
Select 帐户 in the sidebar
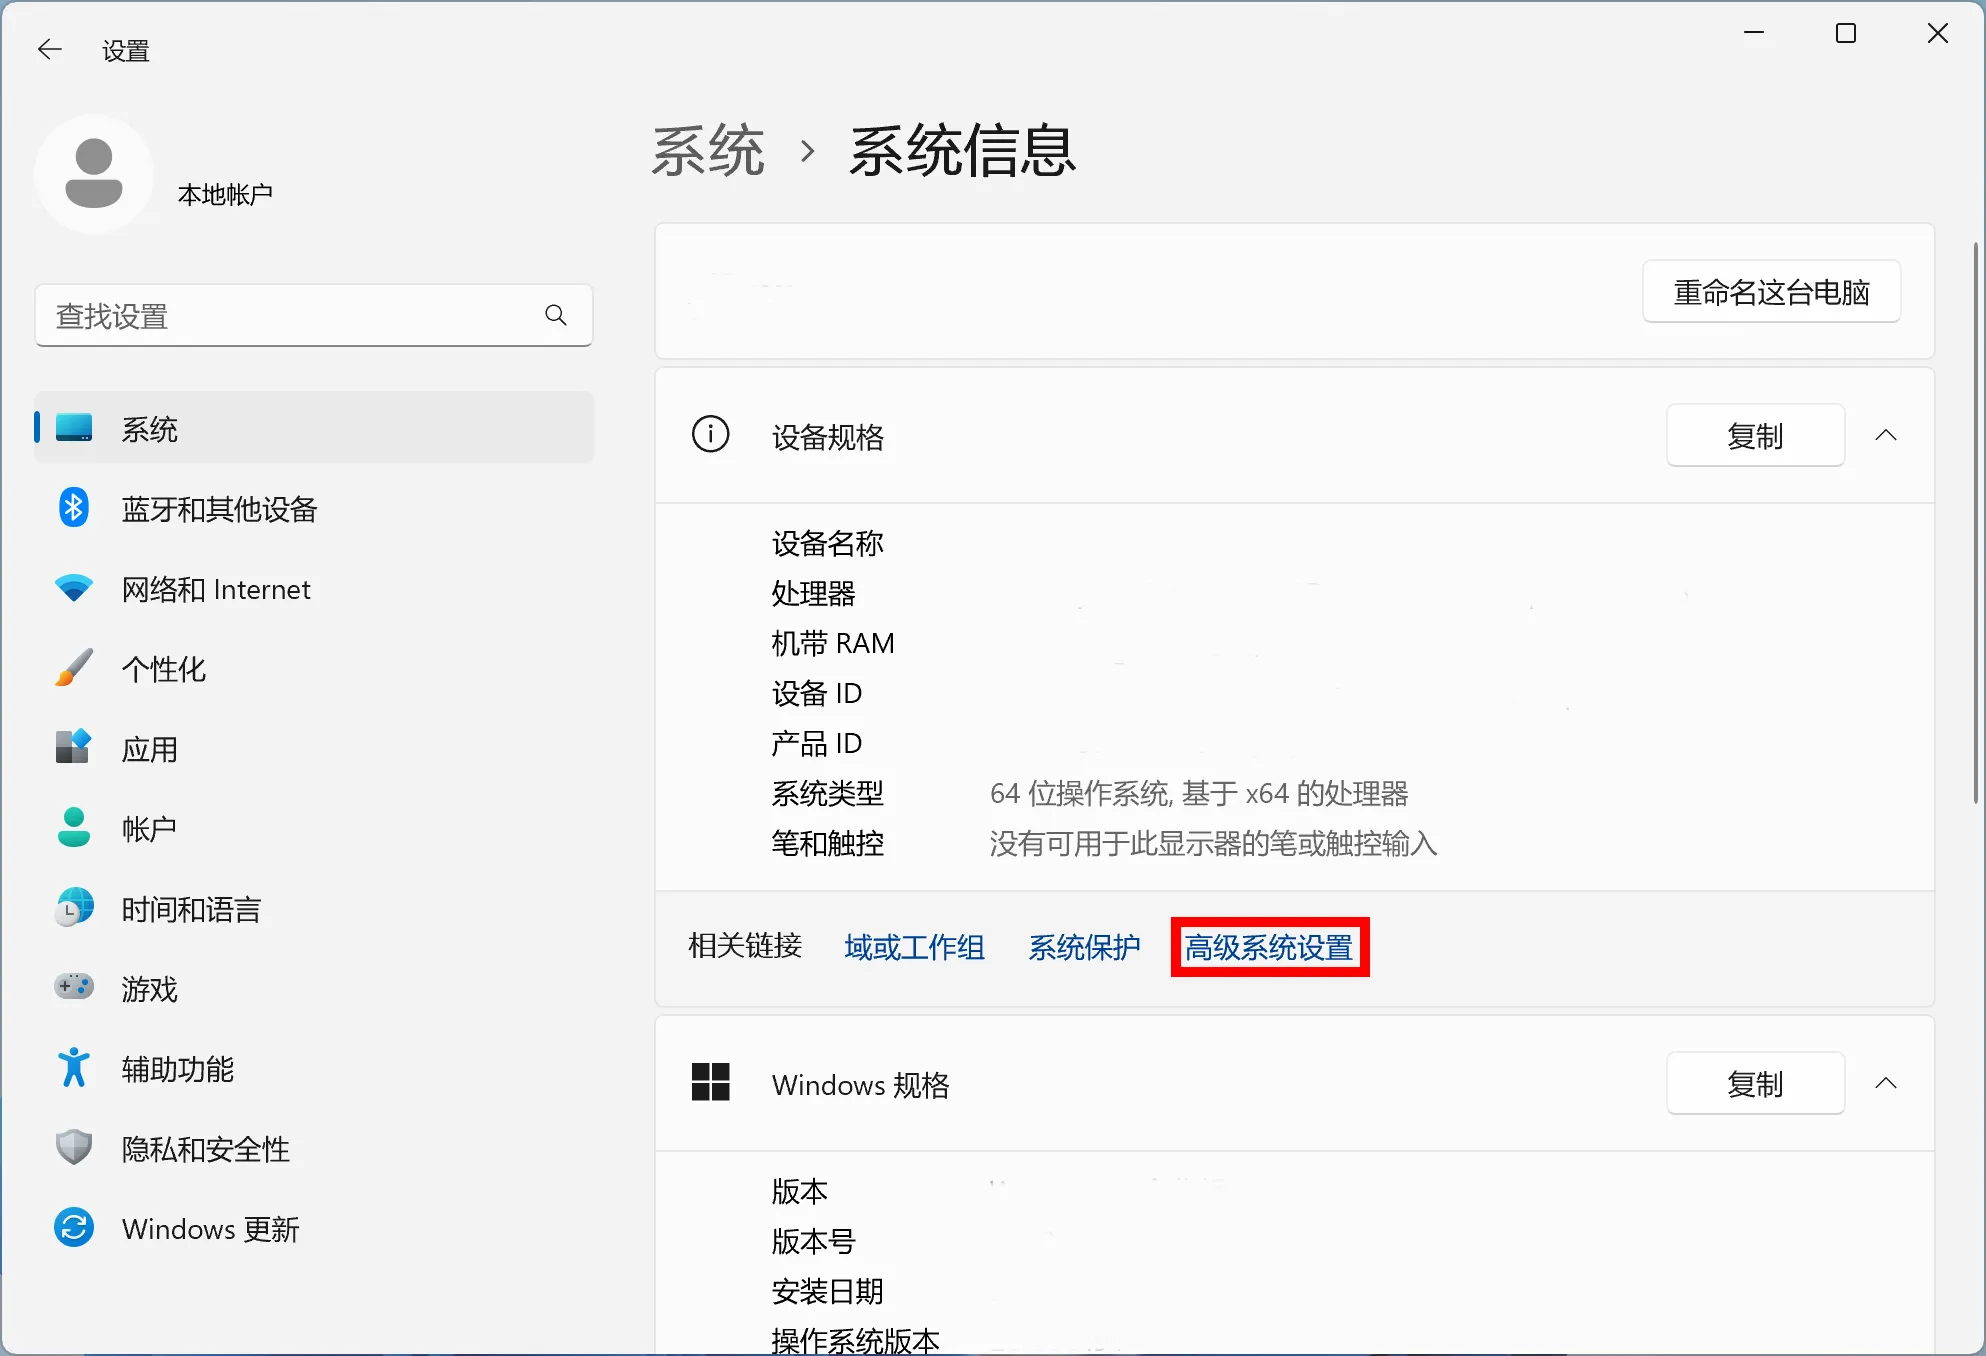pos(314,829)
